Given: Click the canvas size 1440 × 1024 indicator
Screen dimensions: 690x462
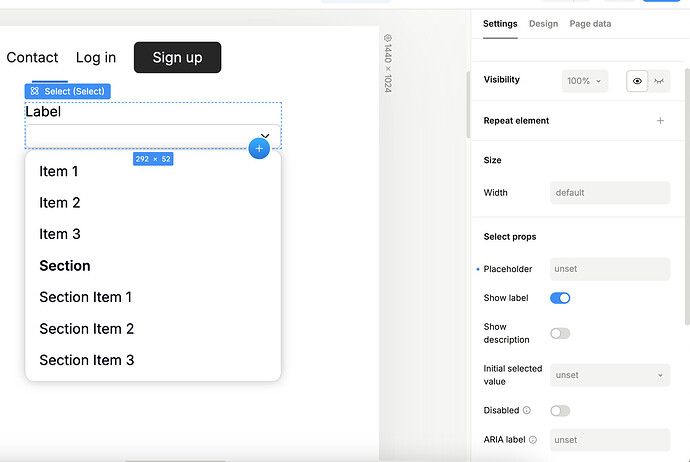Looking at the screenshot, I should click(x=387, y=64).
